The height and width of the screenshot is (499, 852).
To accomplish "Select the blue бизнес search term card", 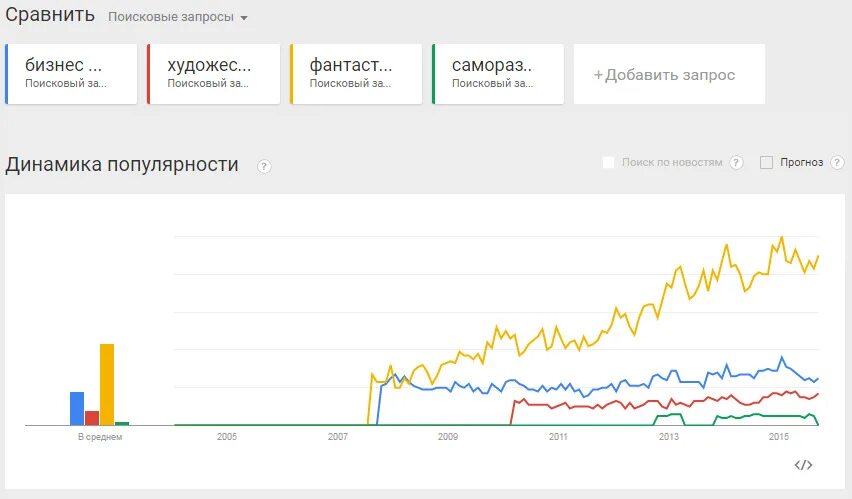I will pyautogui.click(x=71, y=74).
